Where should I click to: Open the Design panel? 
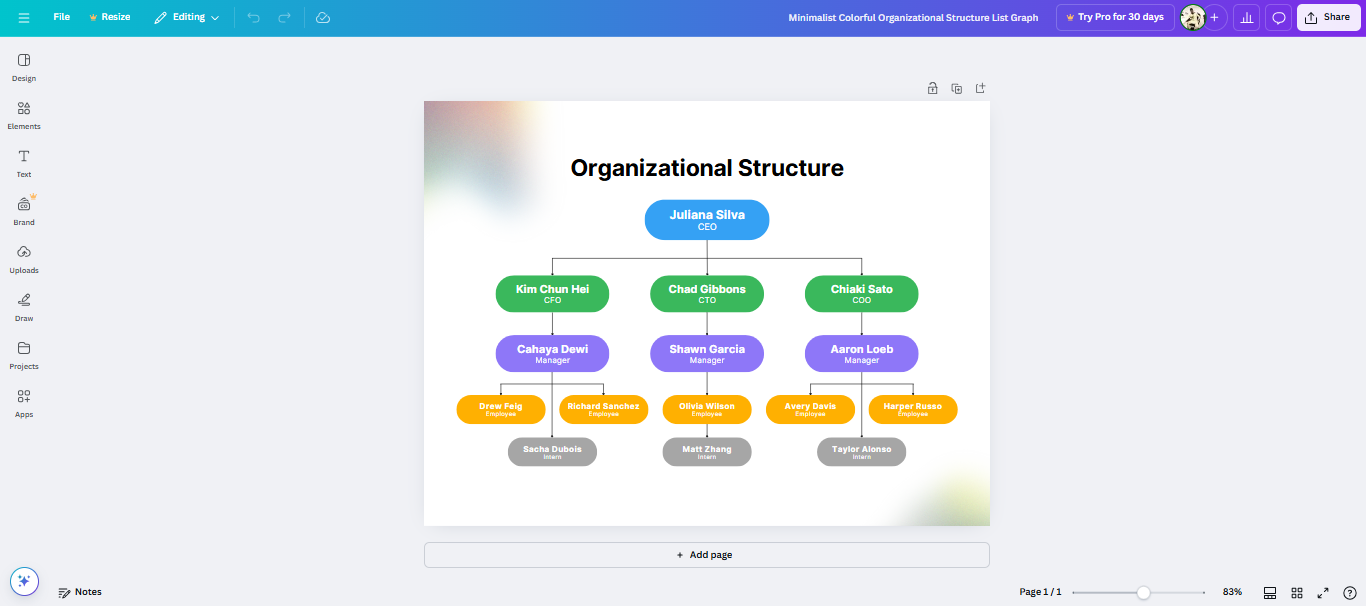(x=24, y=67)
